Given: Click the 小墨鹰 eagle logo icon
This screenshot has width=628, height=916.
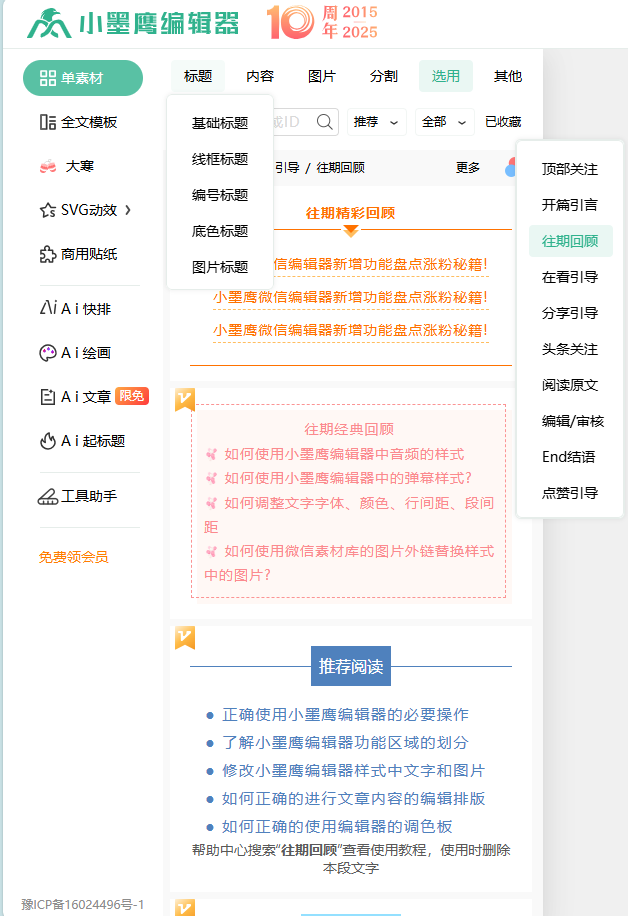Looking at the screenshot, I should tap(49, 24).
